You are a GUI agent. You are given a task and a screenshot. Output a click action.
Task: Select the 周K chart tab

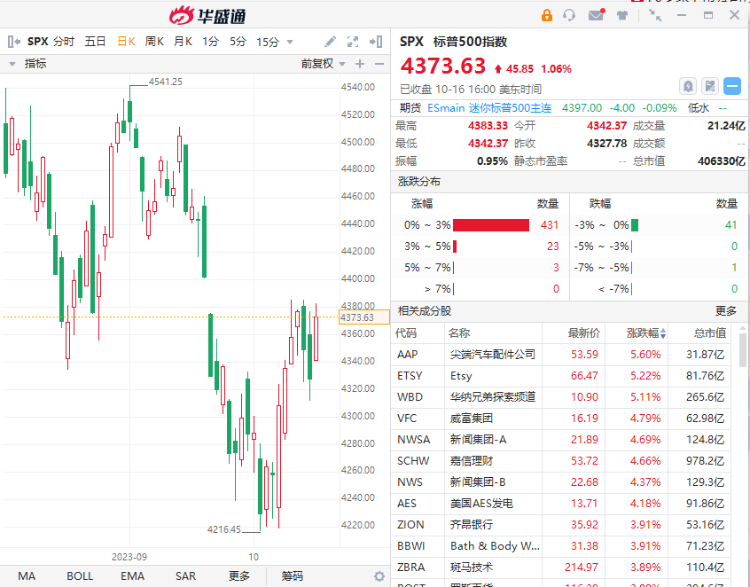(154, 42)
